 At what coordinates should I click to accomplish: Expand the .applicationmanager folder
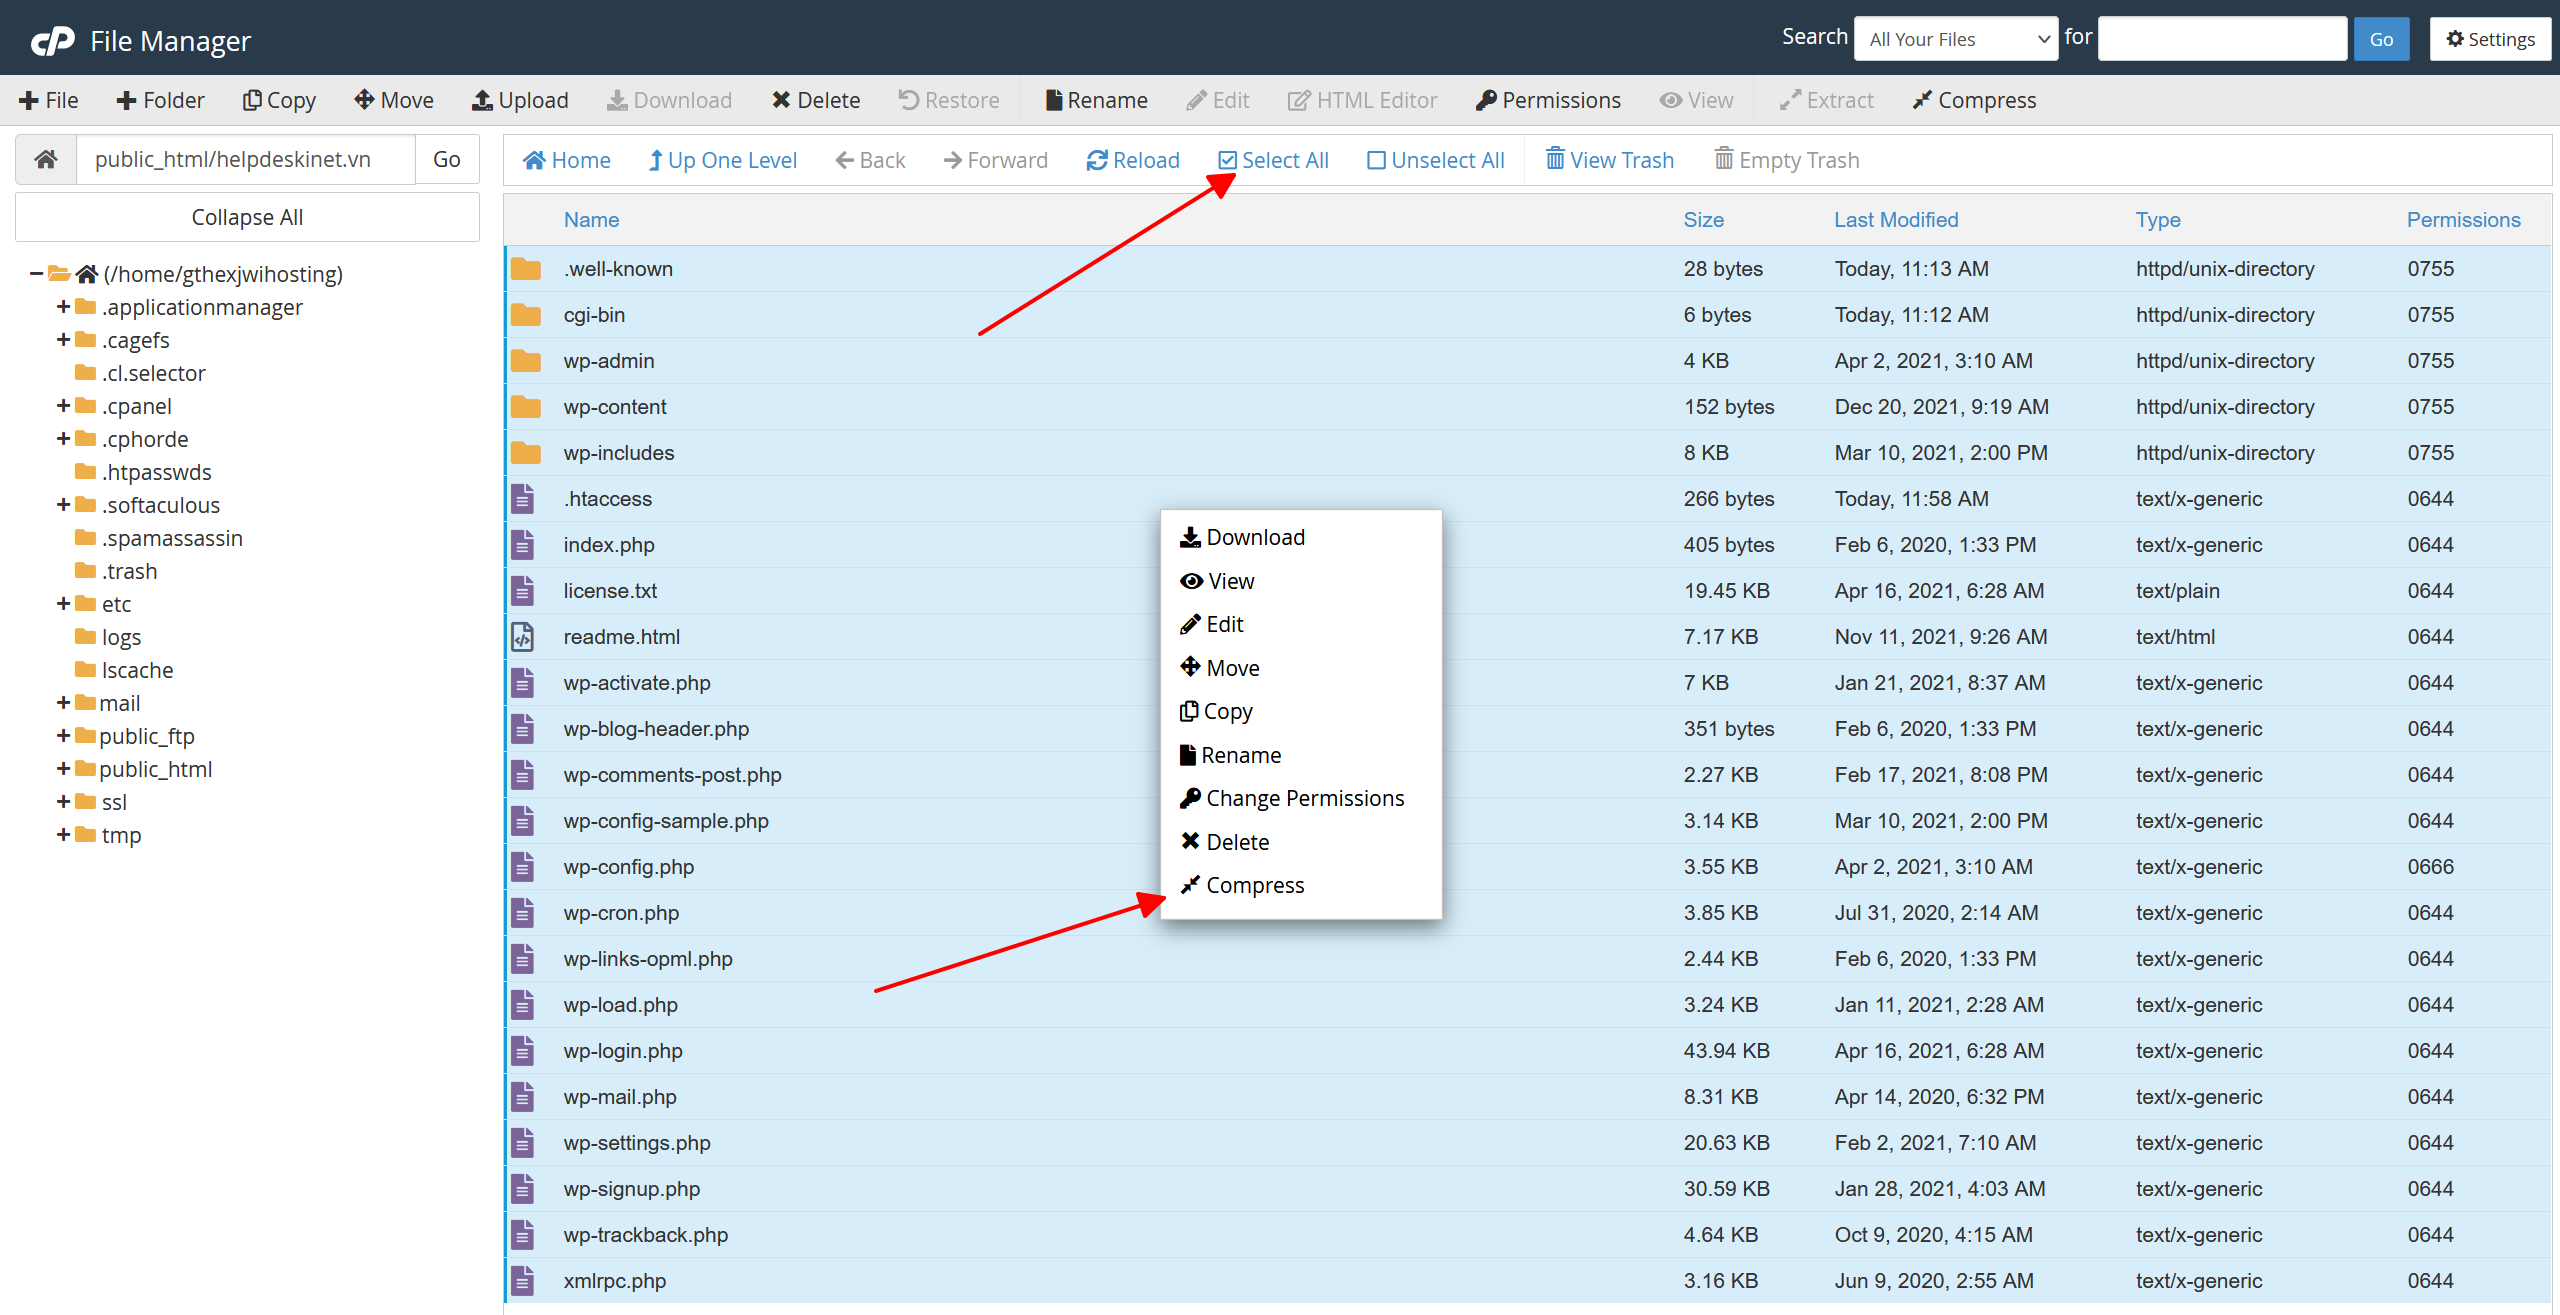(63, 307)
